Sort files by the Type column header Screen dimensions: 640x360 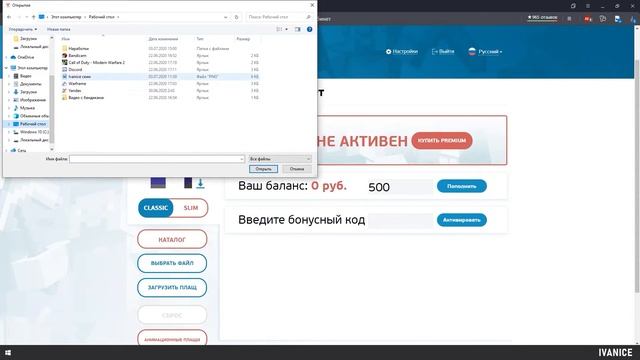(x=200, y=39)
